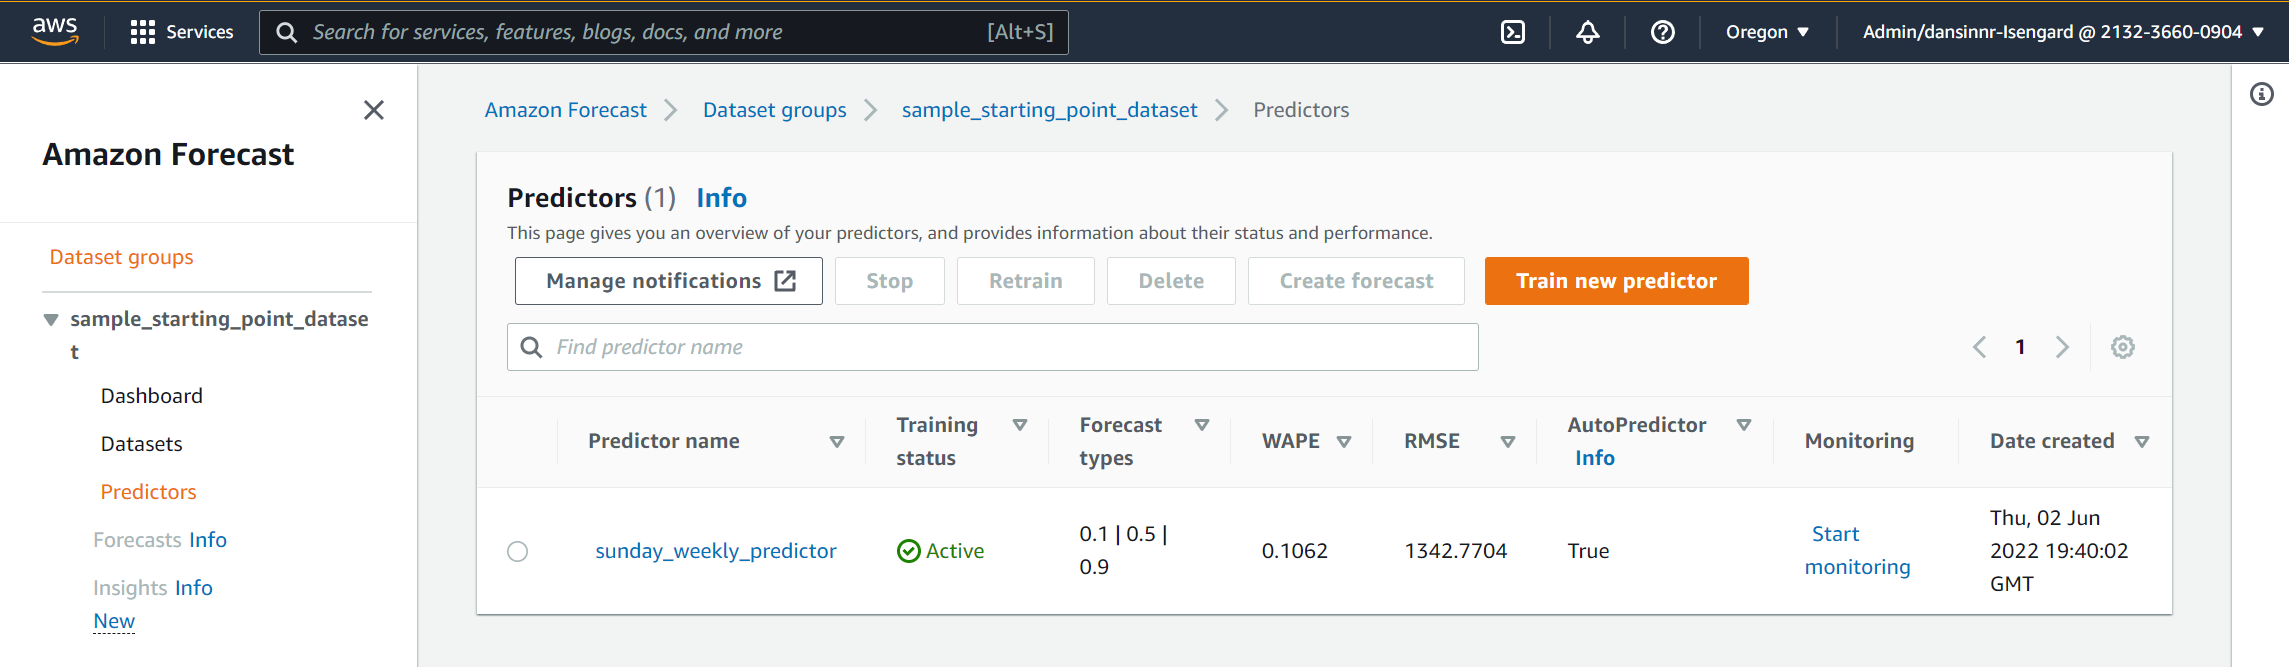Sort by Forecast types column
The height and width of the screenshot is (667, 2289).
pos(1202,425)
